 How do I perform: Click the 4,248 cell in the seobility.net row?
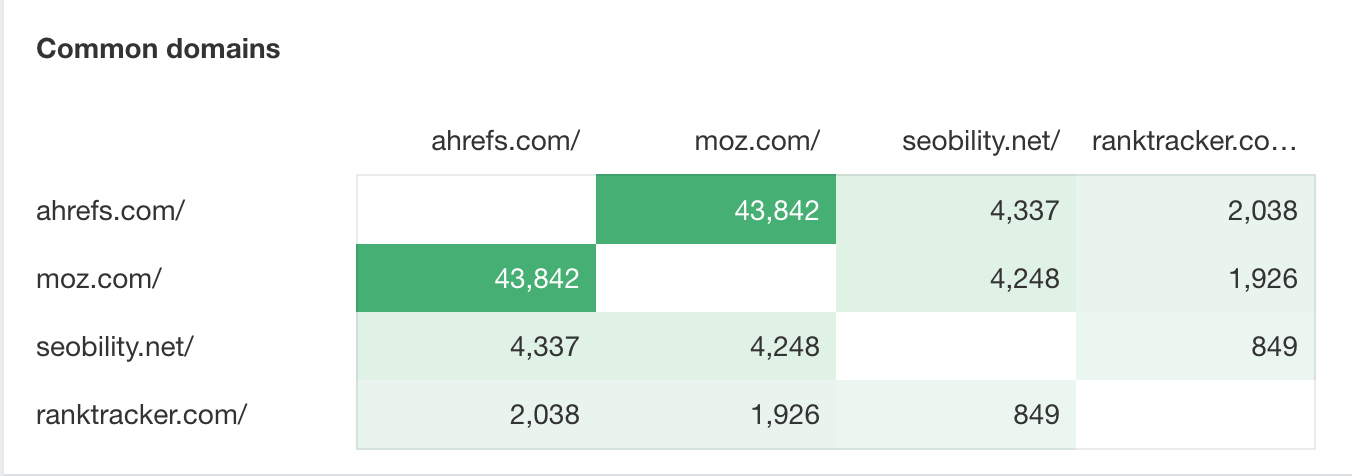point(784,347)
